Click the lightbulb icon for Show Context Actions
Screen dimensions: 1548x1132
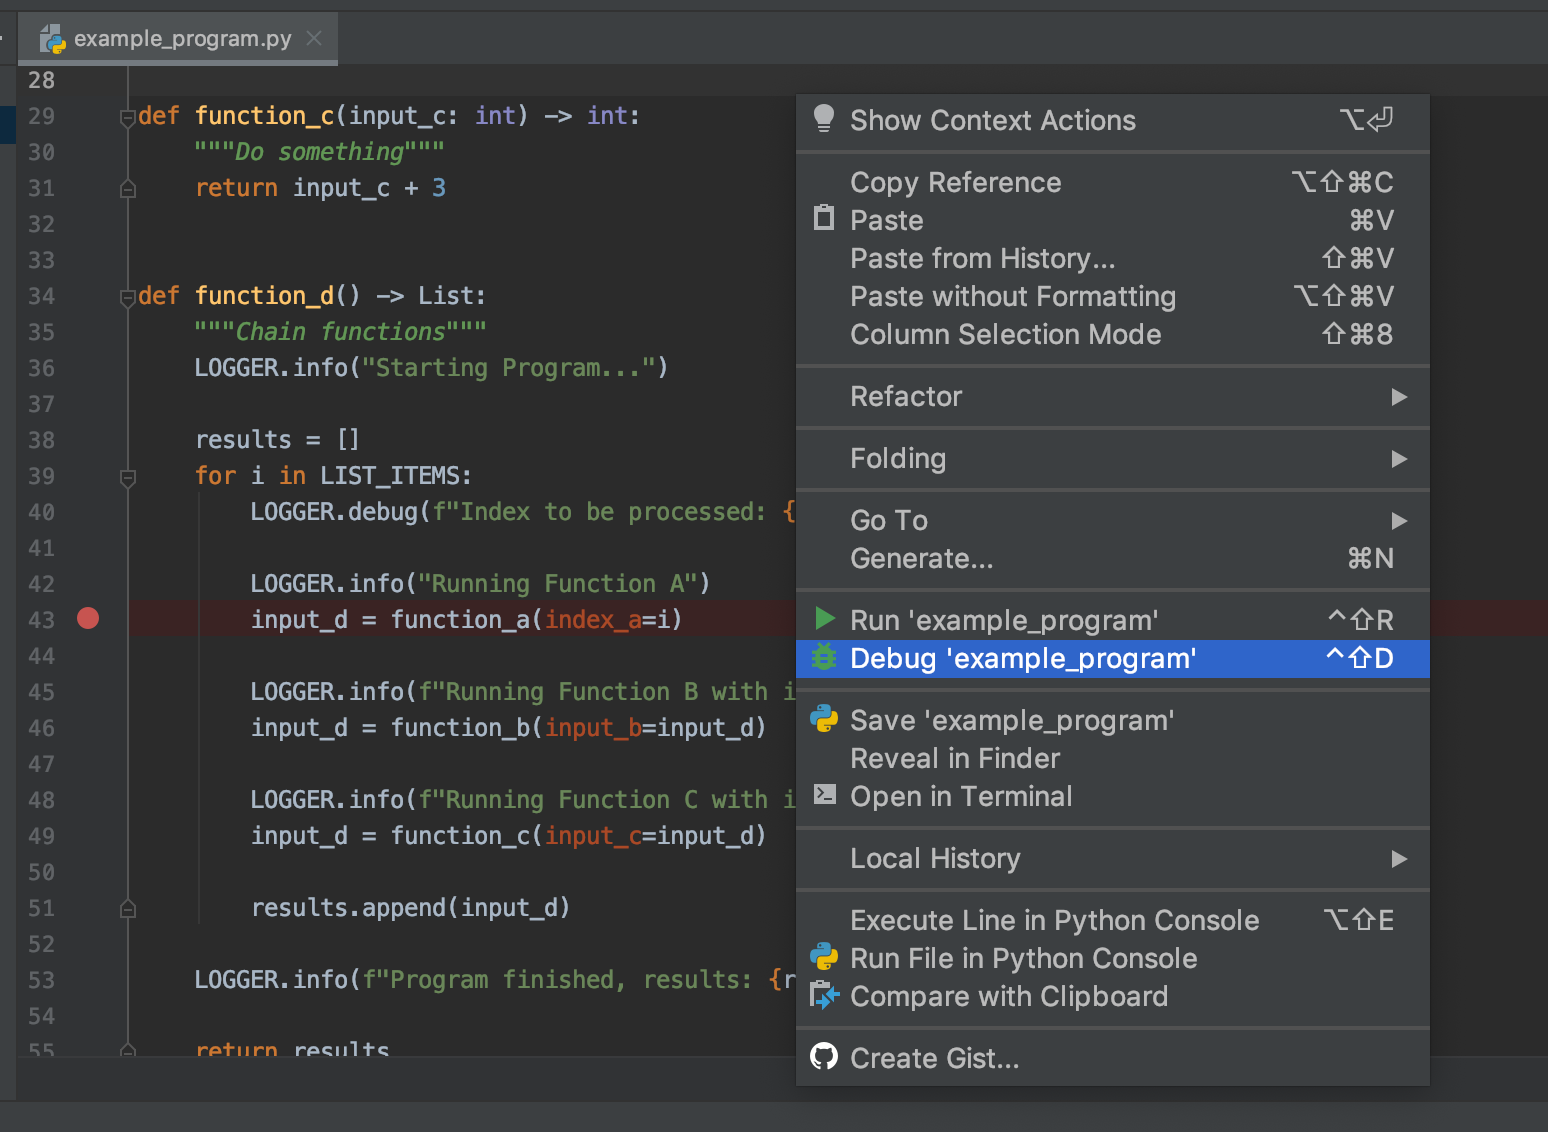point(823,119)
